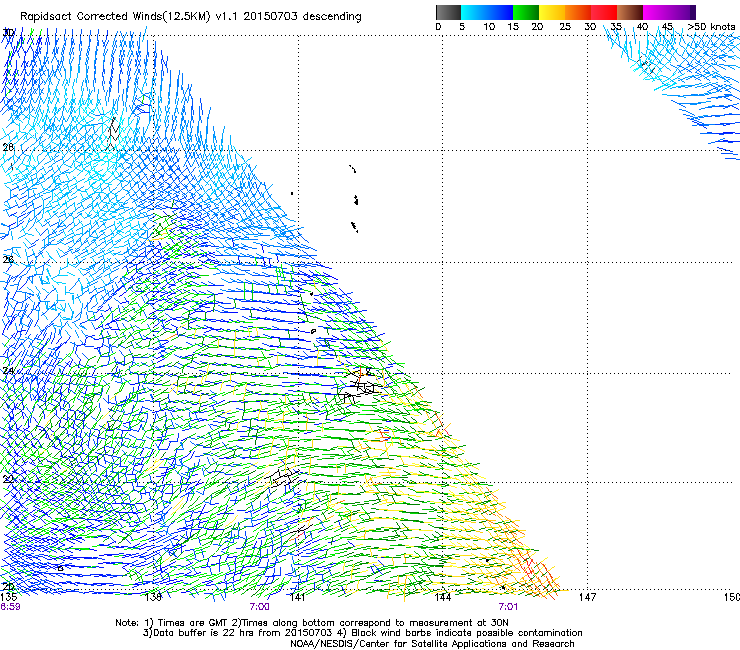Screen dimensions: 740x650
Task: Click the NOAA/NESDIS credit line
Action: click(x=432, y=644)
